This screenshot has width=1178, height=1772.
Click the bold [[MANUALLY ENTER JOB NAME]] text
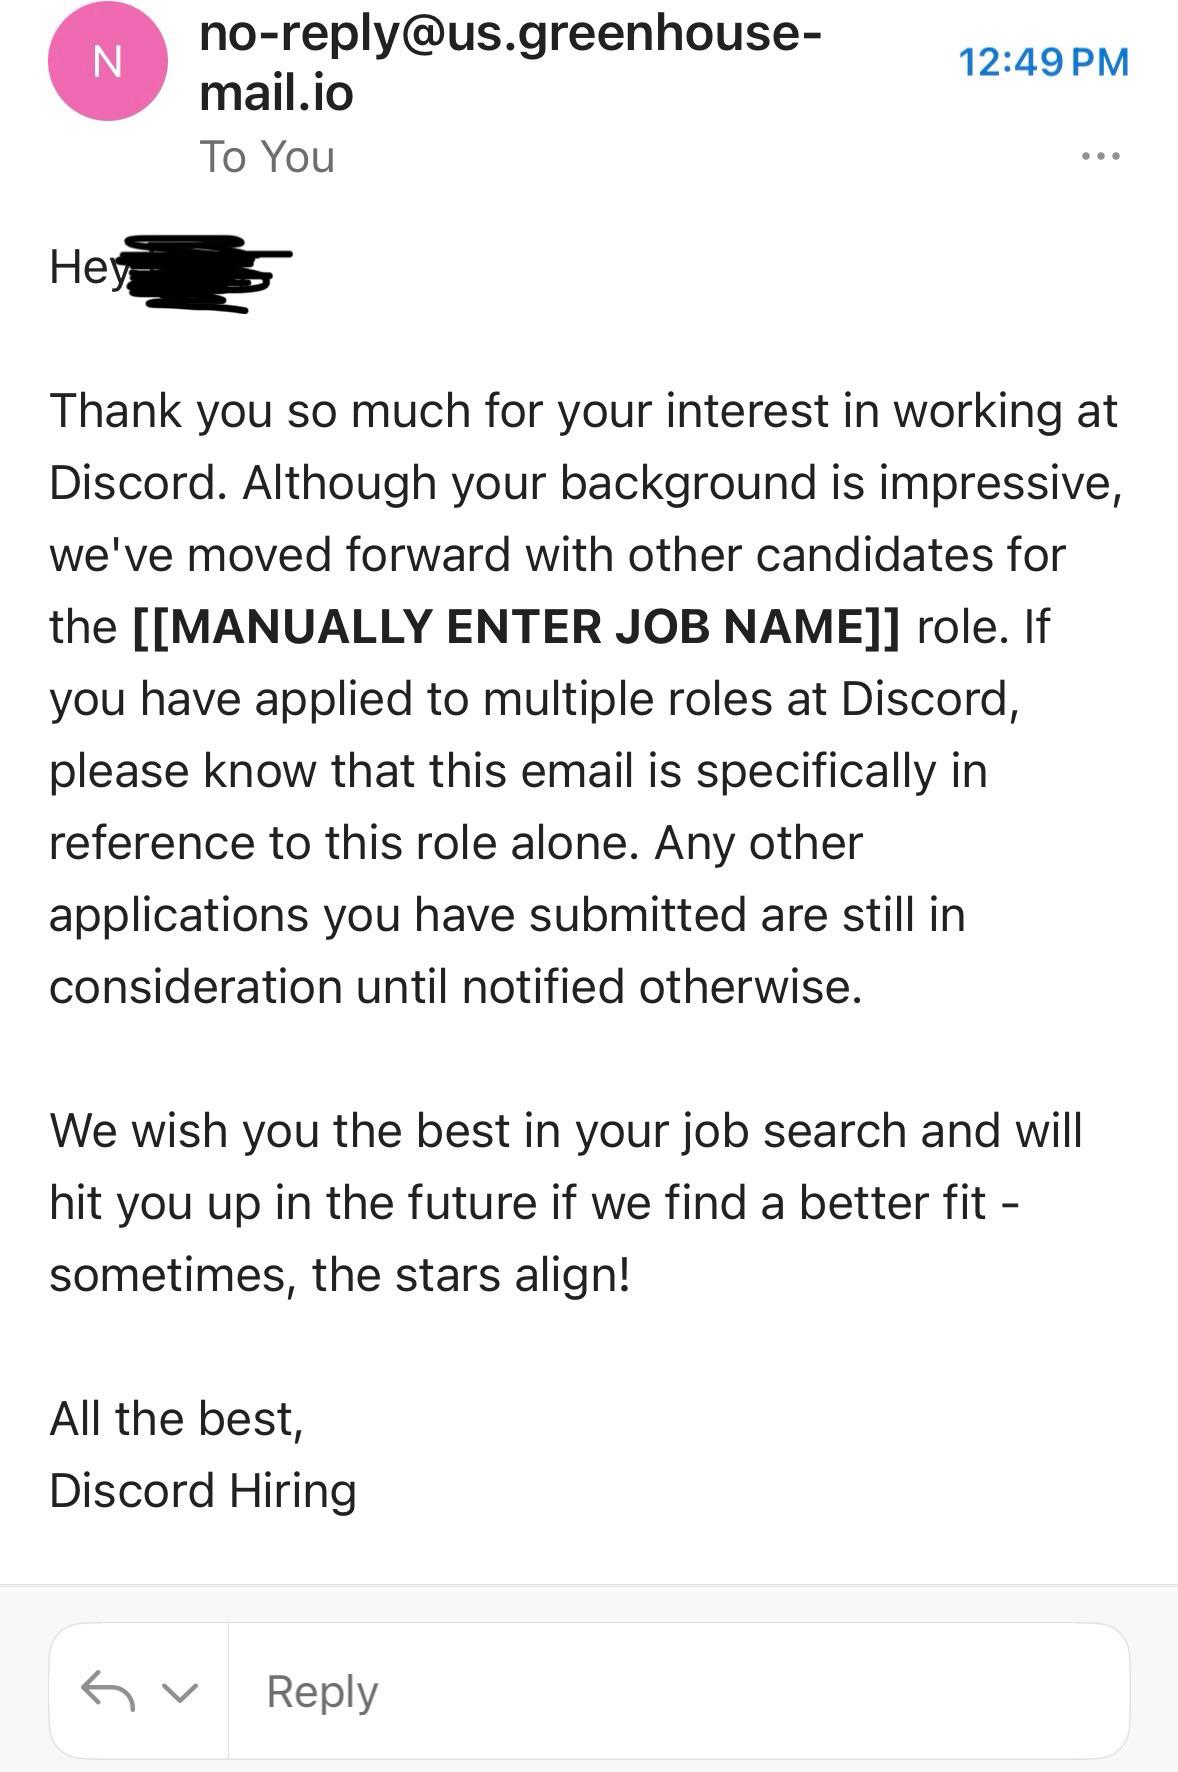(x=516, y=627)
